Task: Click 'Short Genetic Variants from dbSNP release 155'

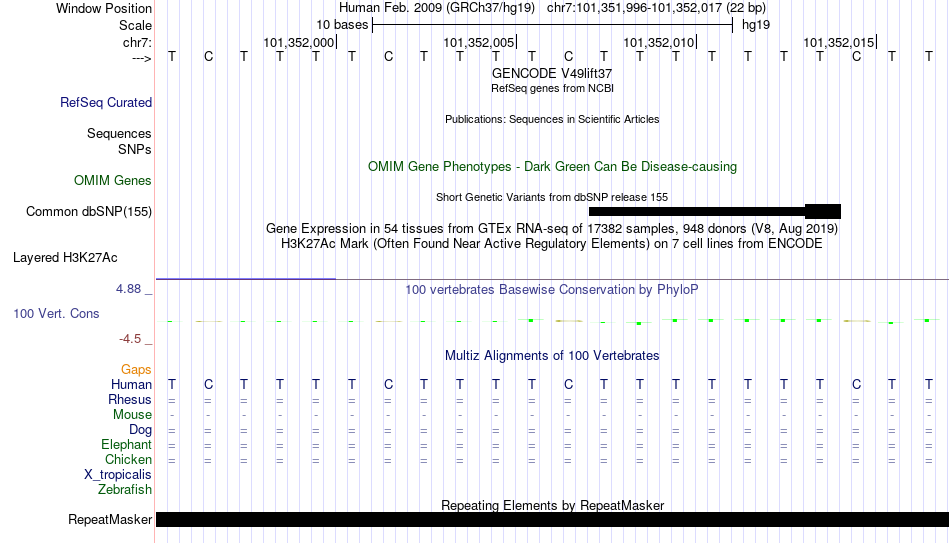Action: [x=552, y=198]
